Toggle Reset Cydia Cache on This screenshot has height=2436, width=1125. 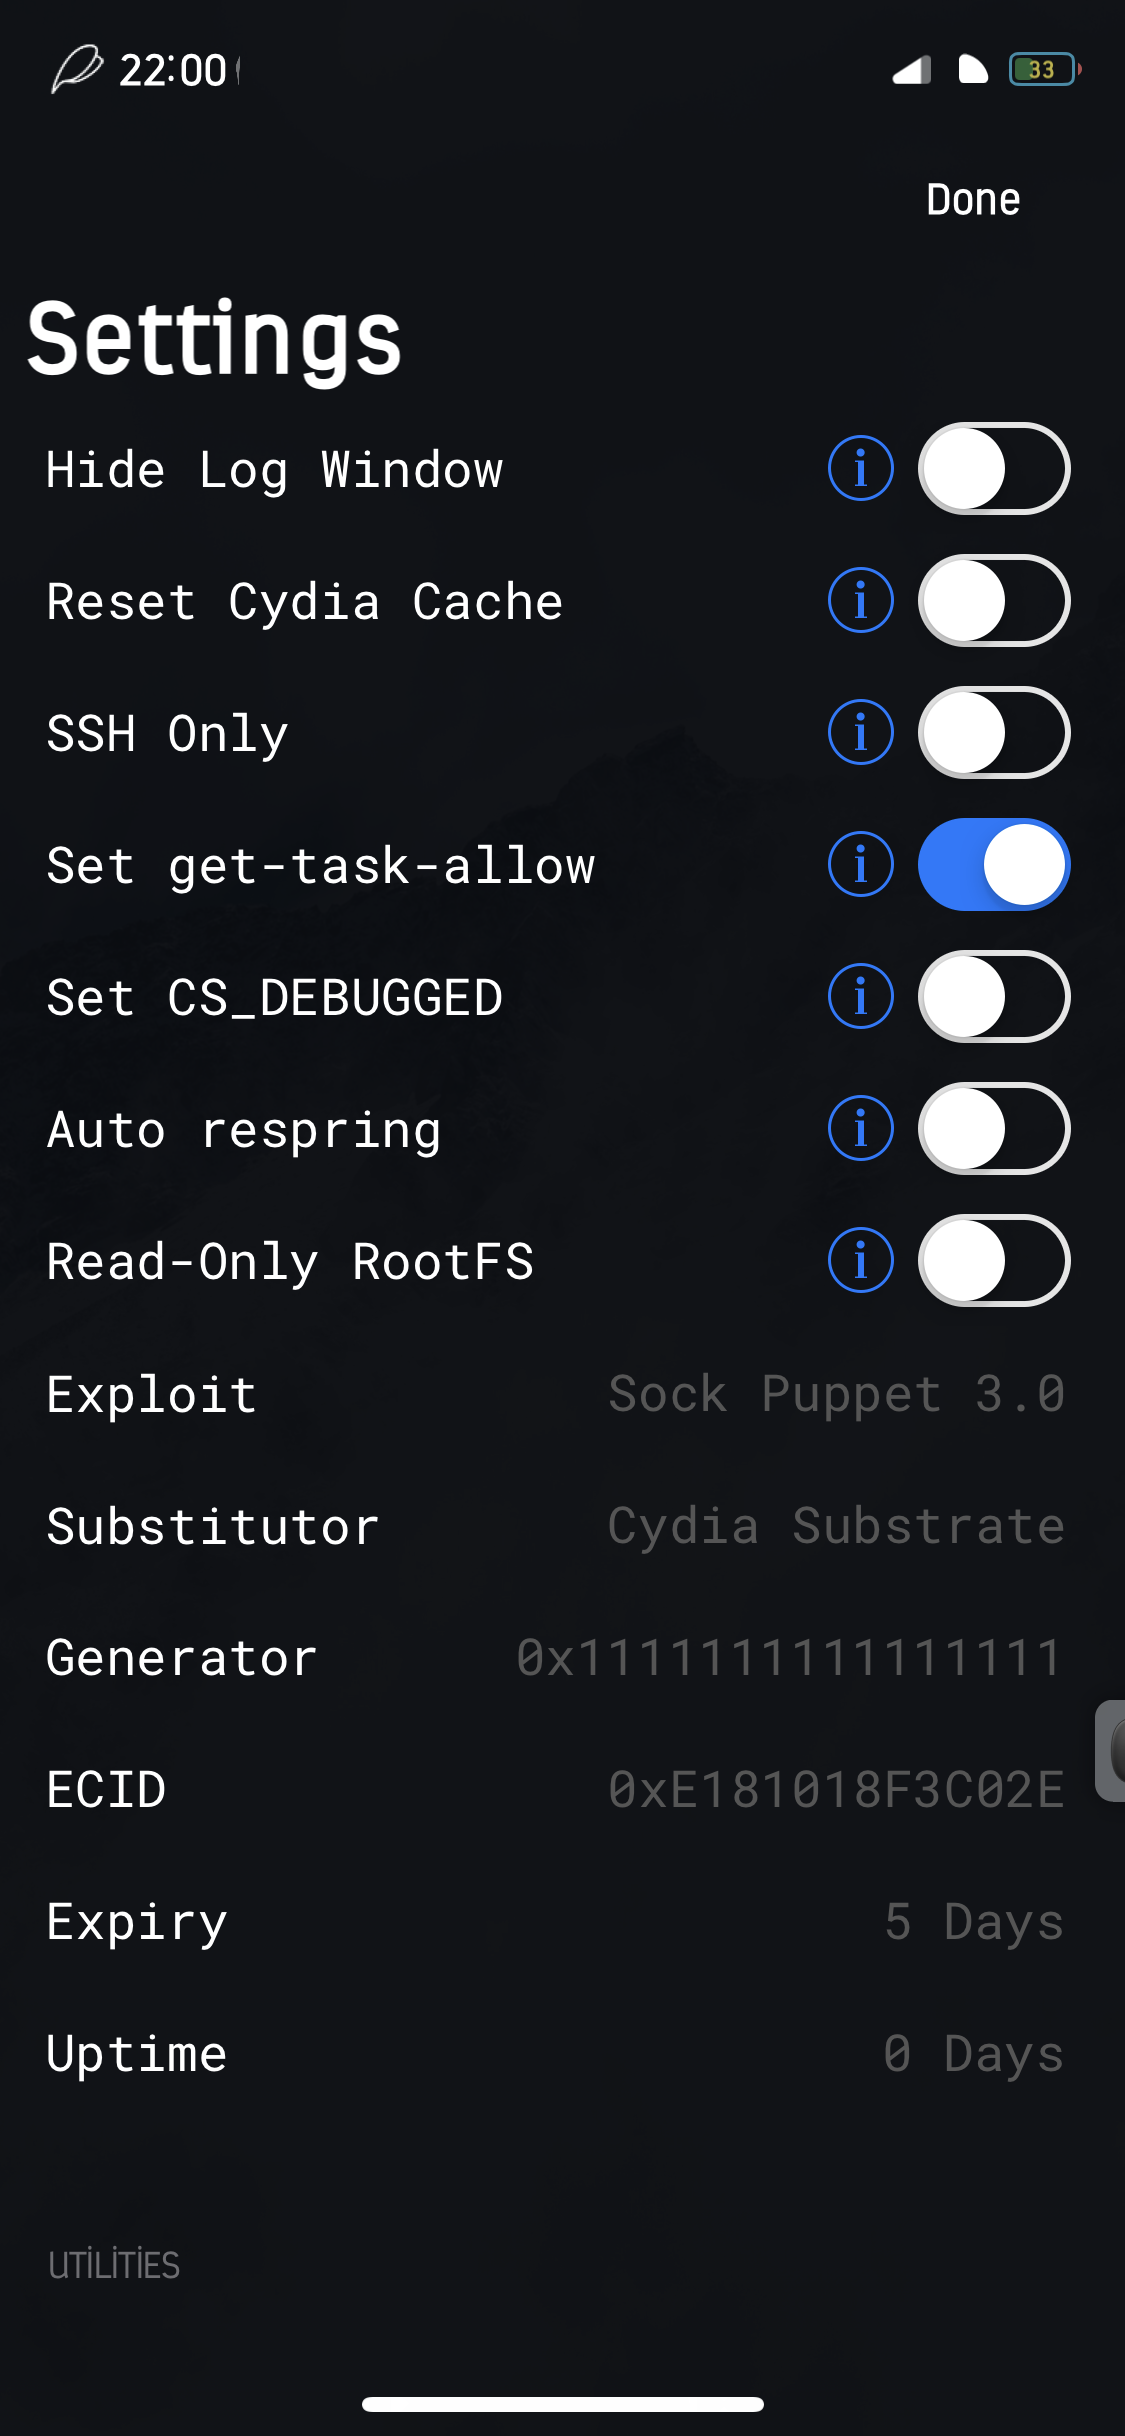click(x=994, y=600)
